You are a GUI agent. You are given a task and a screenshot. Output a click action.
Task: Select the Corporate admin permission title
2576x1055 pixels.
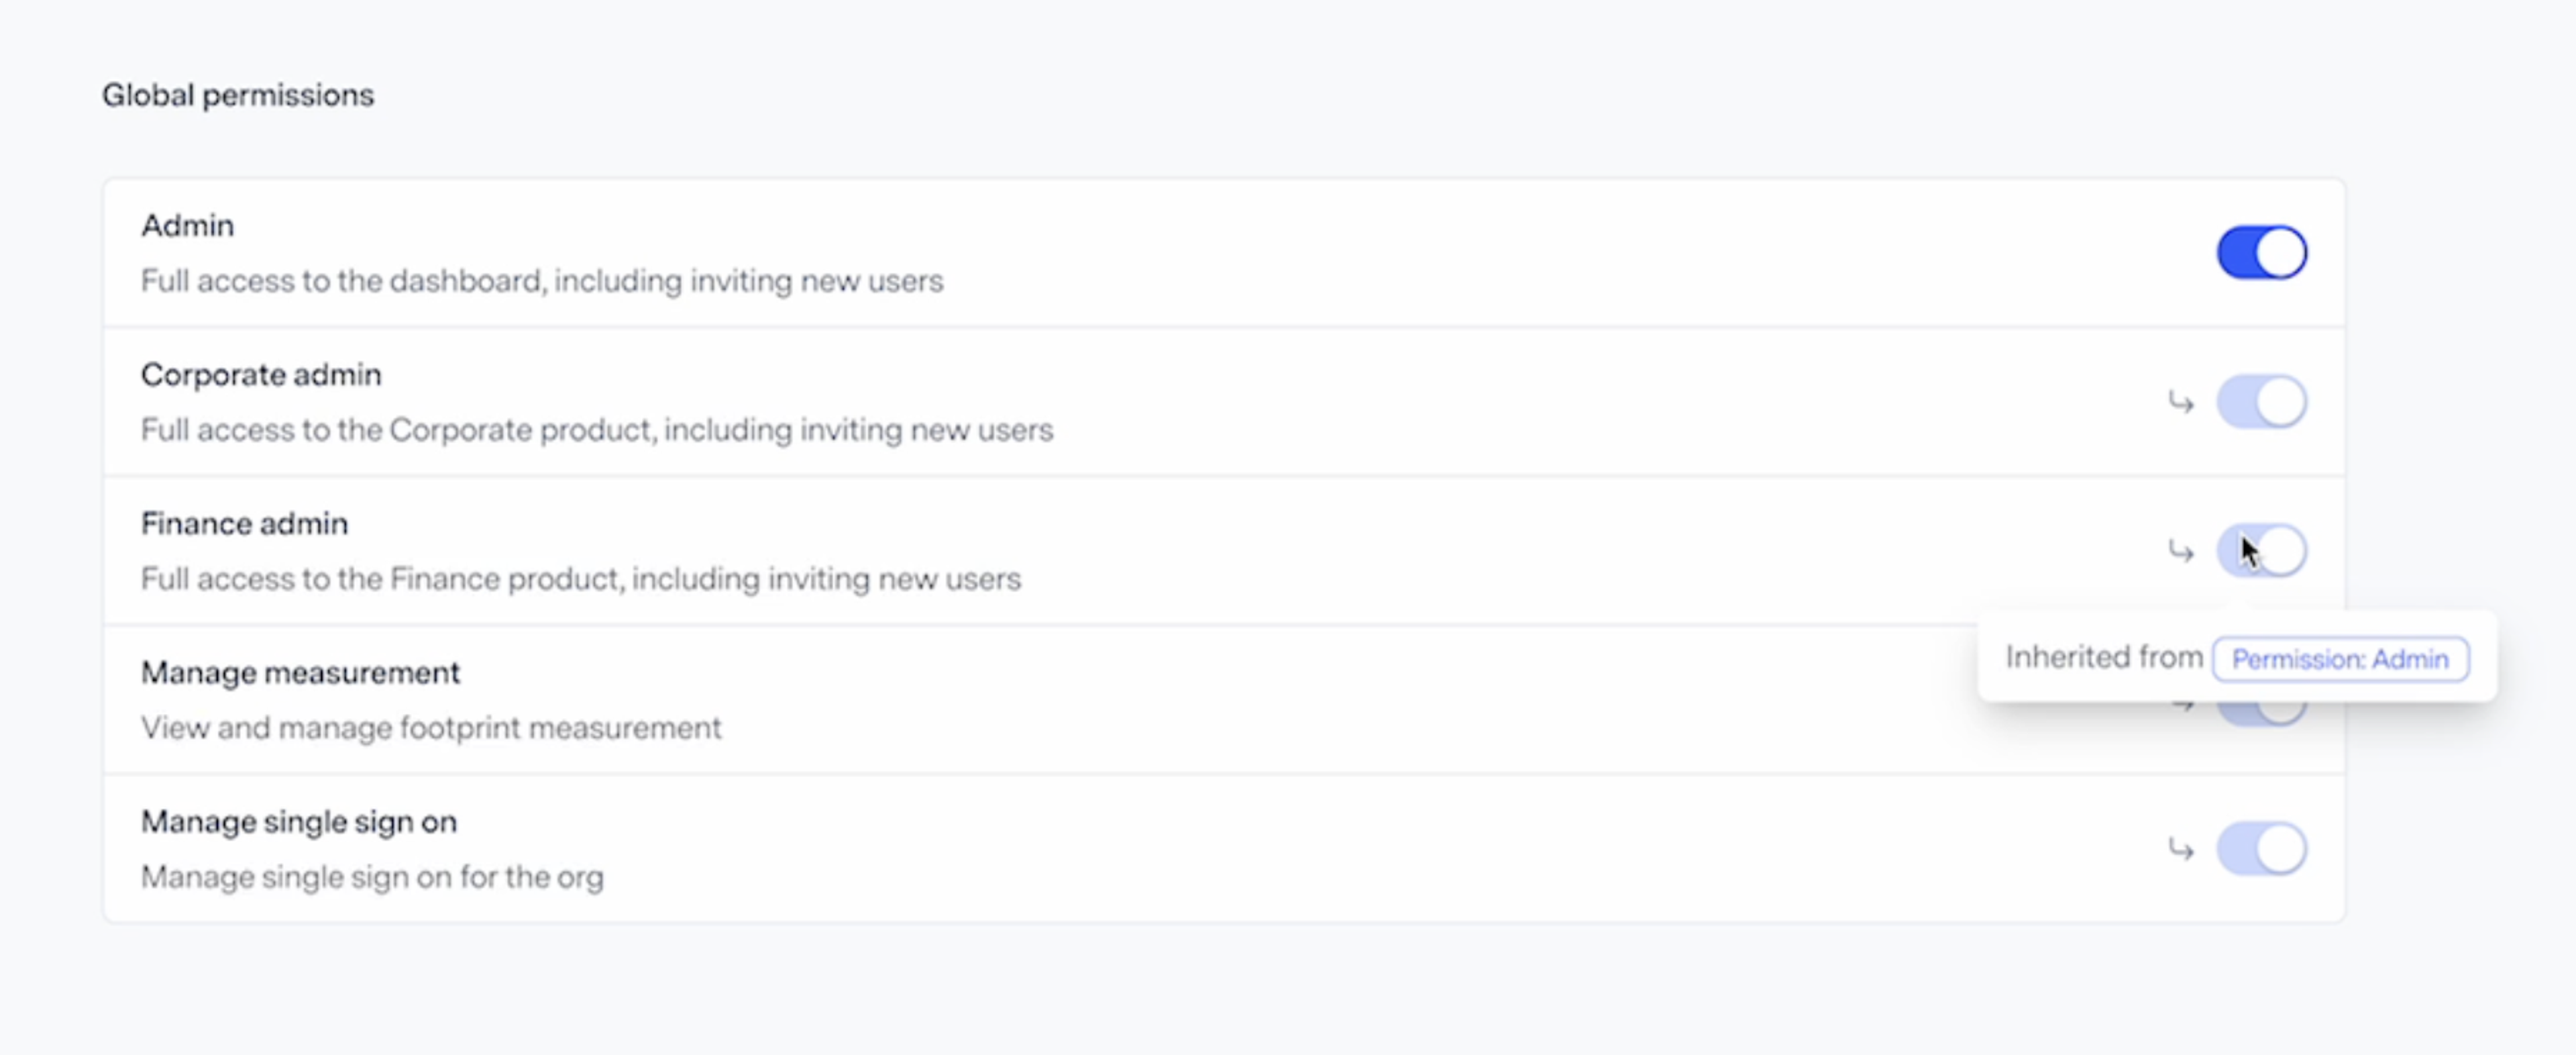[261, 375]
